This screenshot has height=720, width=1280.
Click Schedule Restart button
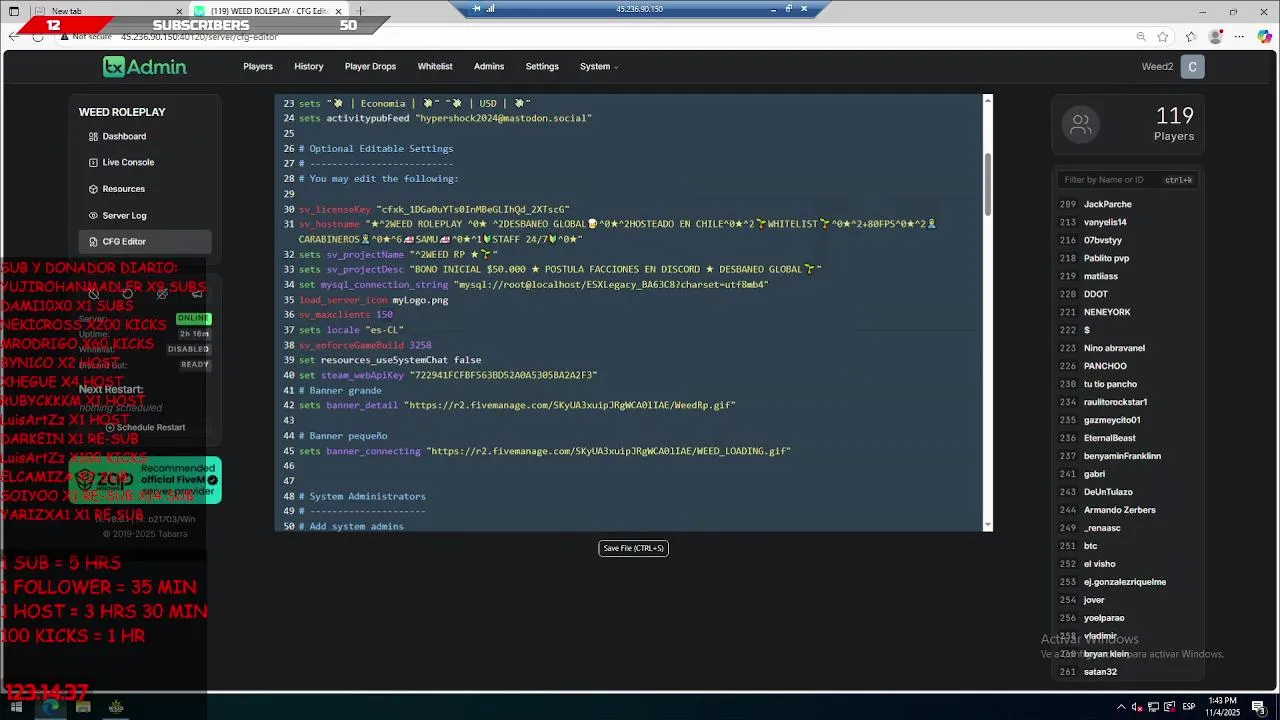(145, 427)
